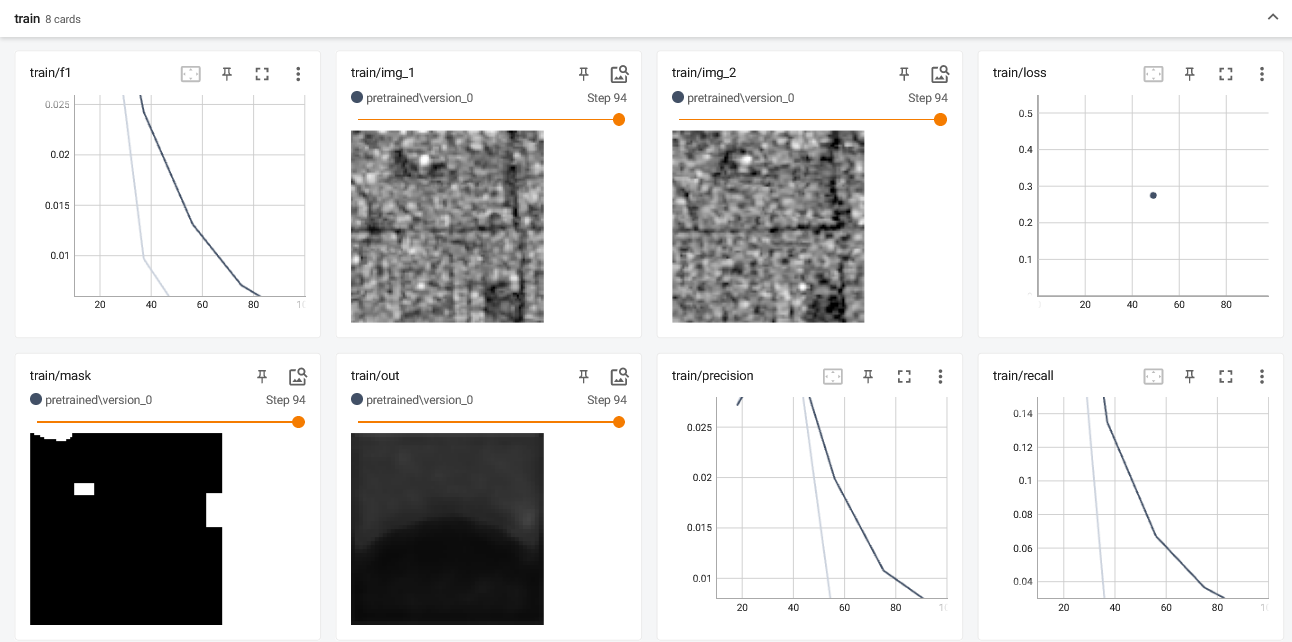
Task: Pin the train/f1 chart
Action: coord(226,73)
